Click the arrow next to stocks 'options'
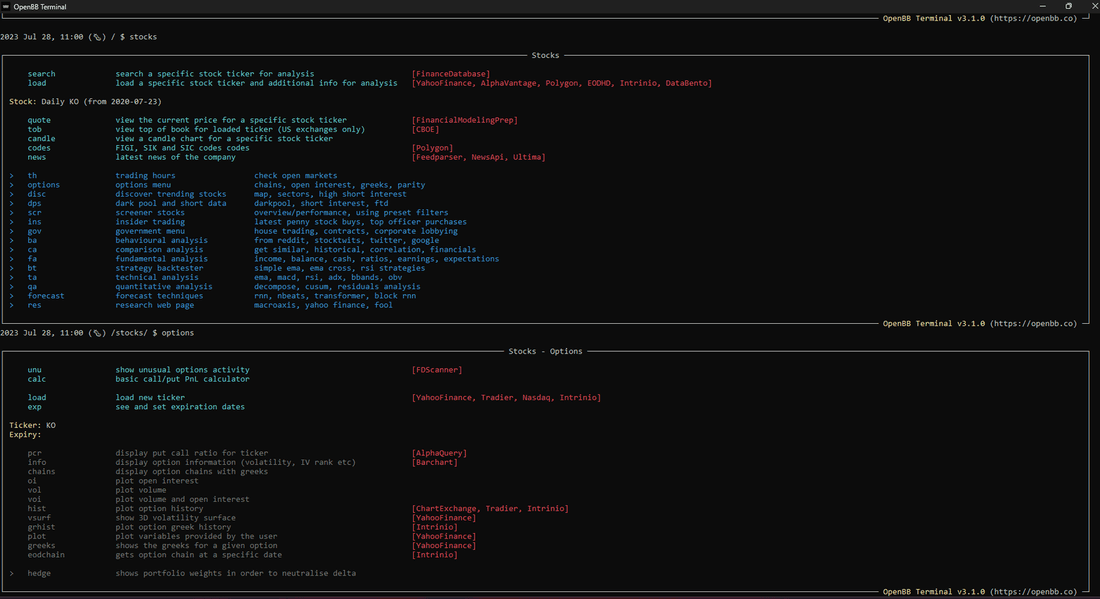This screenshot has width=1100, height=599. coord(11,184)
